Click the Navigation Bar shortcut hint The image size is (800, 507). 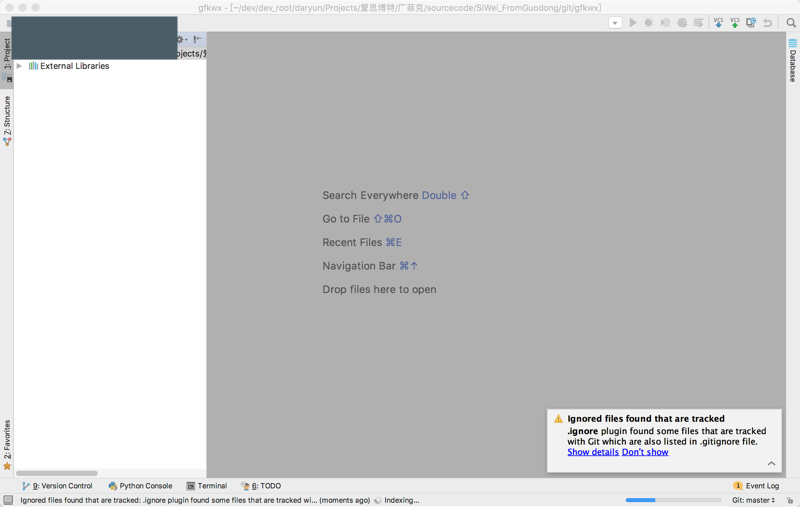pos(370,266)
